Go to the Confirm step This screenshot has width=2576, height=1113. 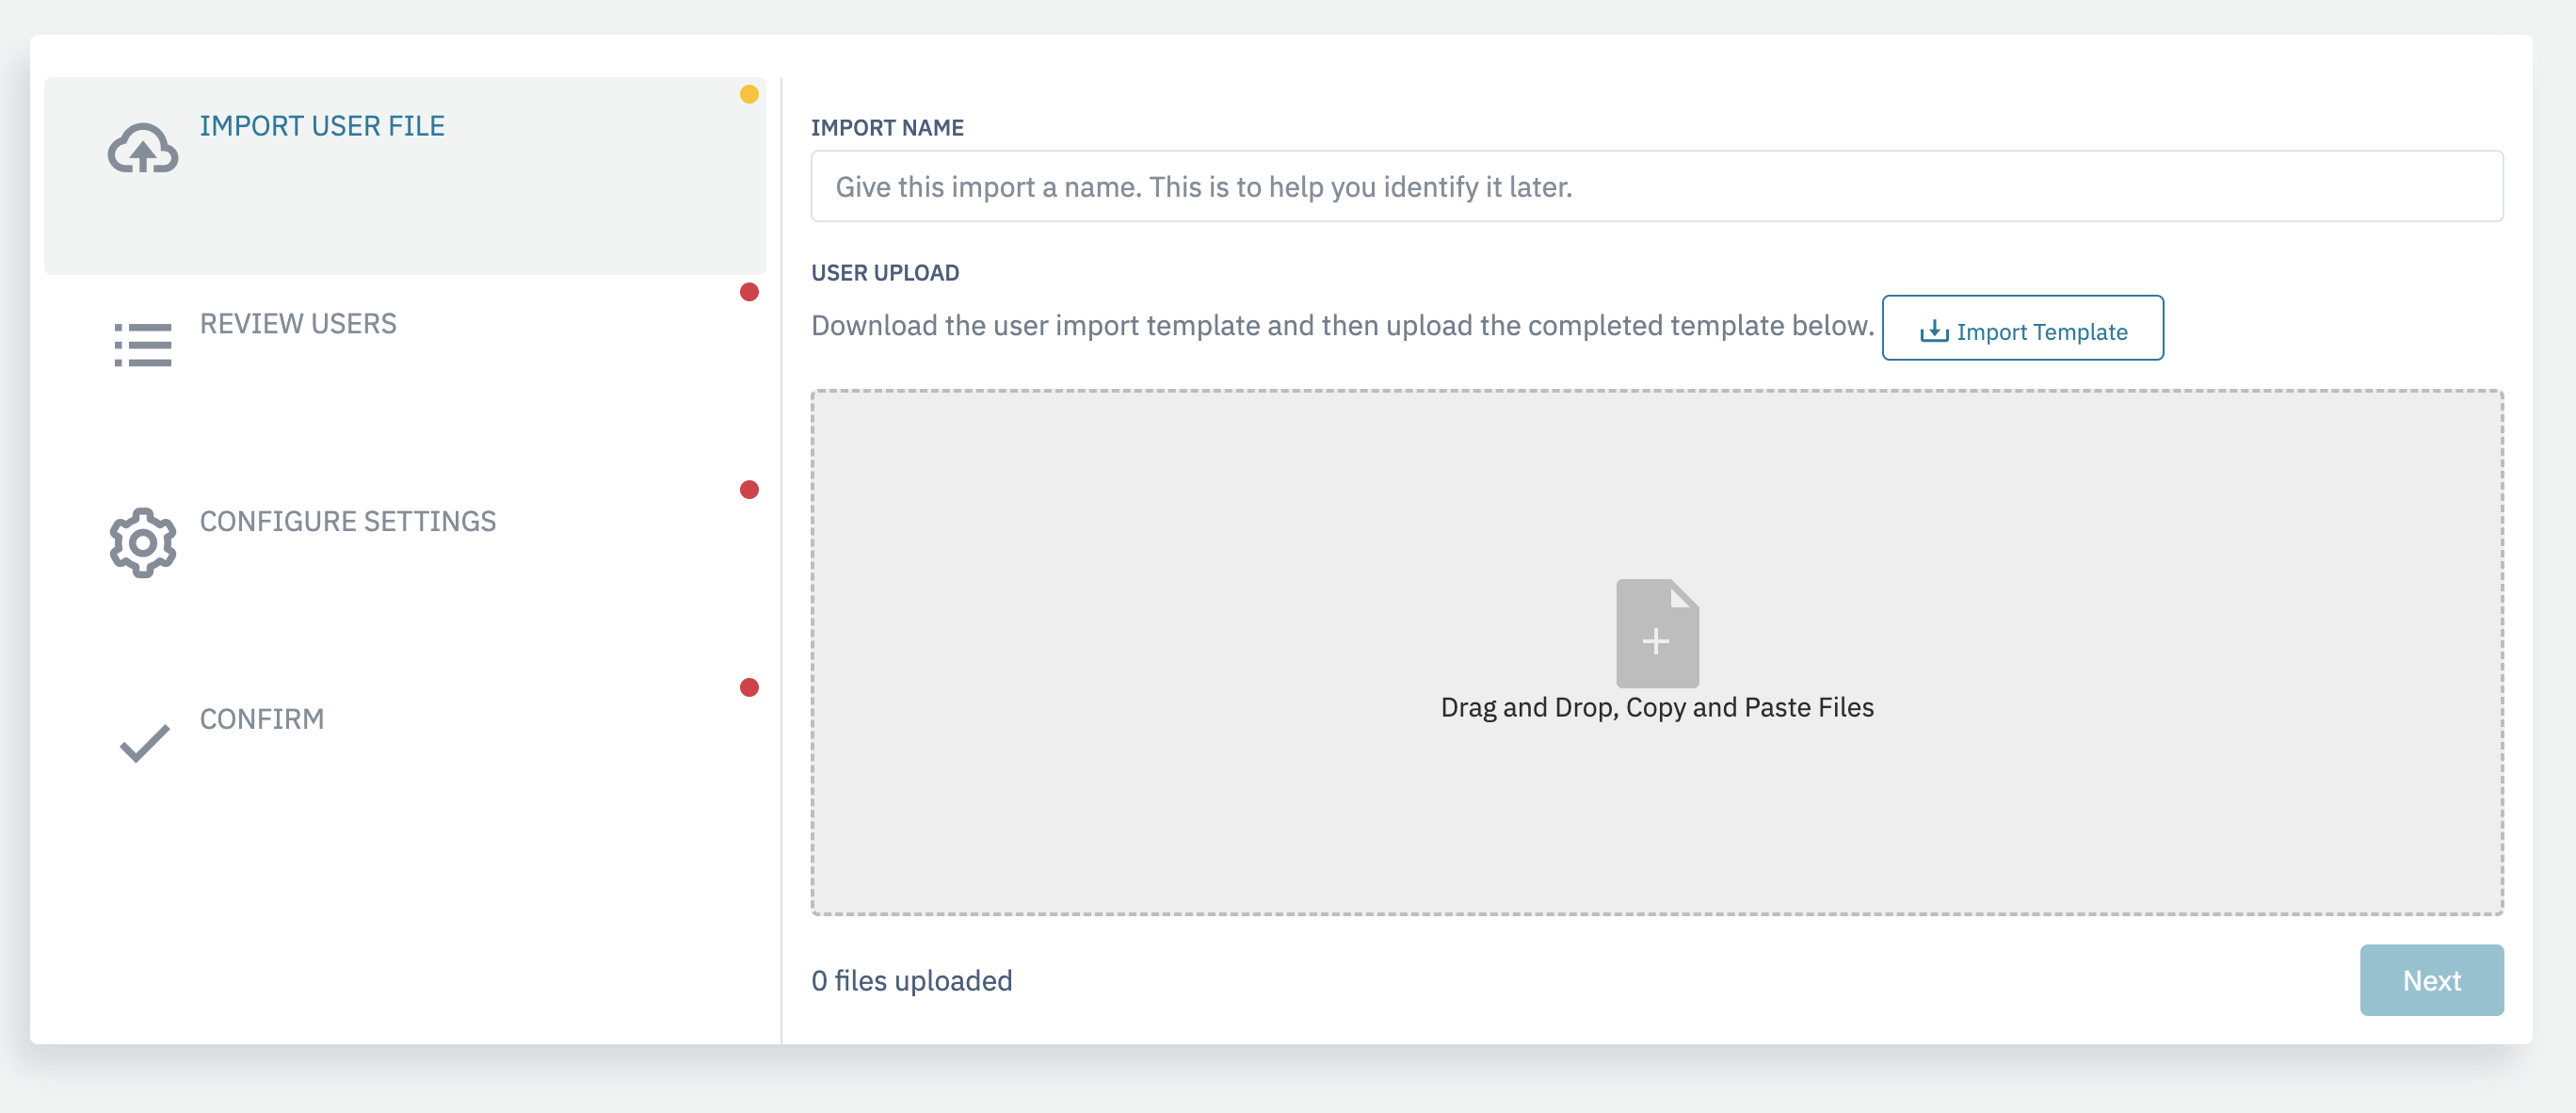coord(405,768)
